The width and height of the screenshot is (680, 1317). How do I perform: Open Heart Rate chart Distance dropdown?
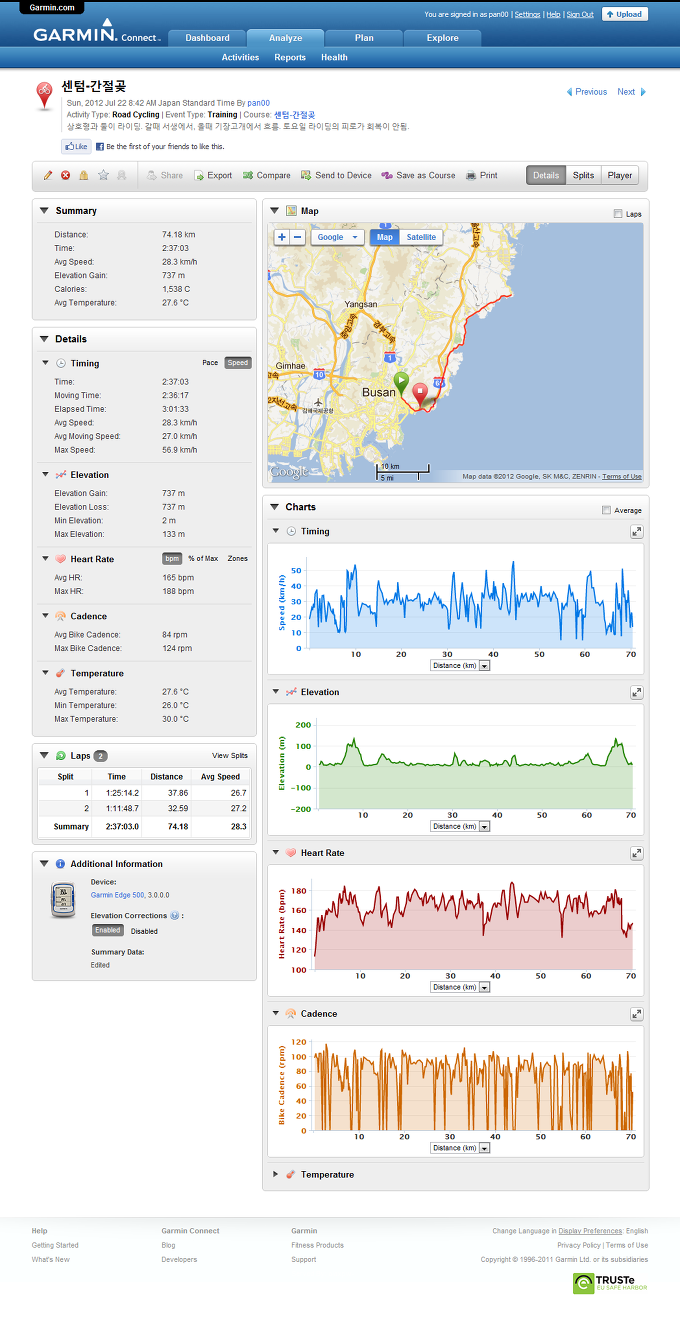coord(460,987)
